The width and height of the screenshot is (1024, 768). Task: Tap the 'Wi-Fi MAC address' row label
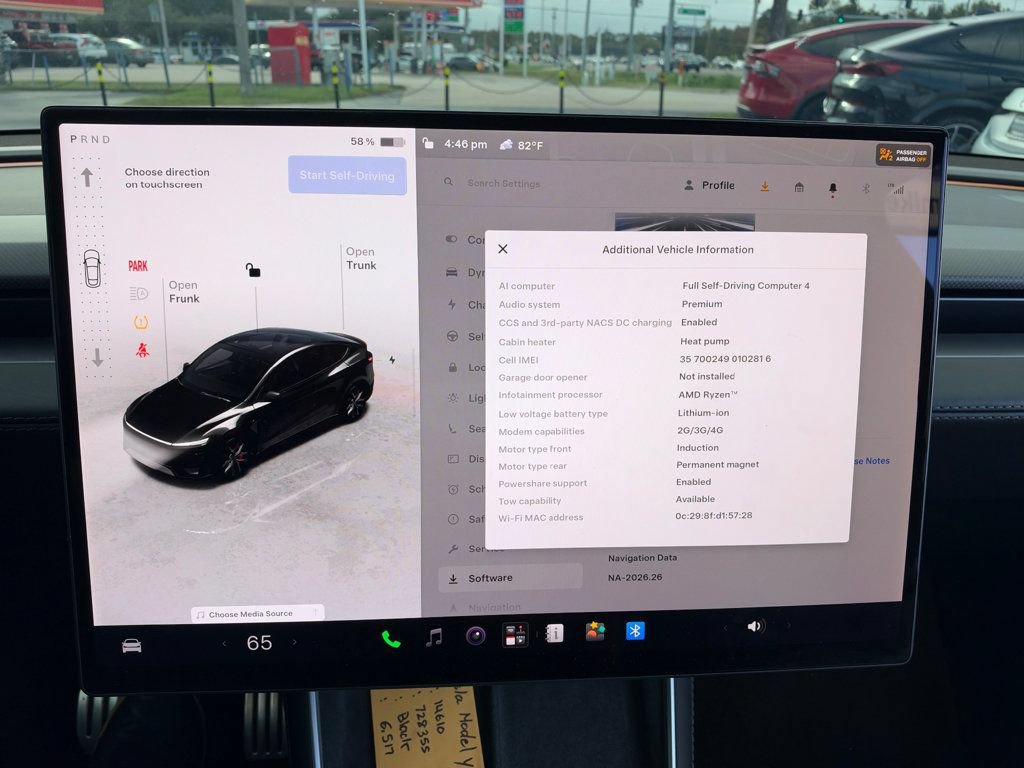tap(541, 517)
